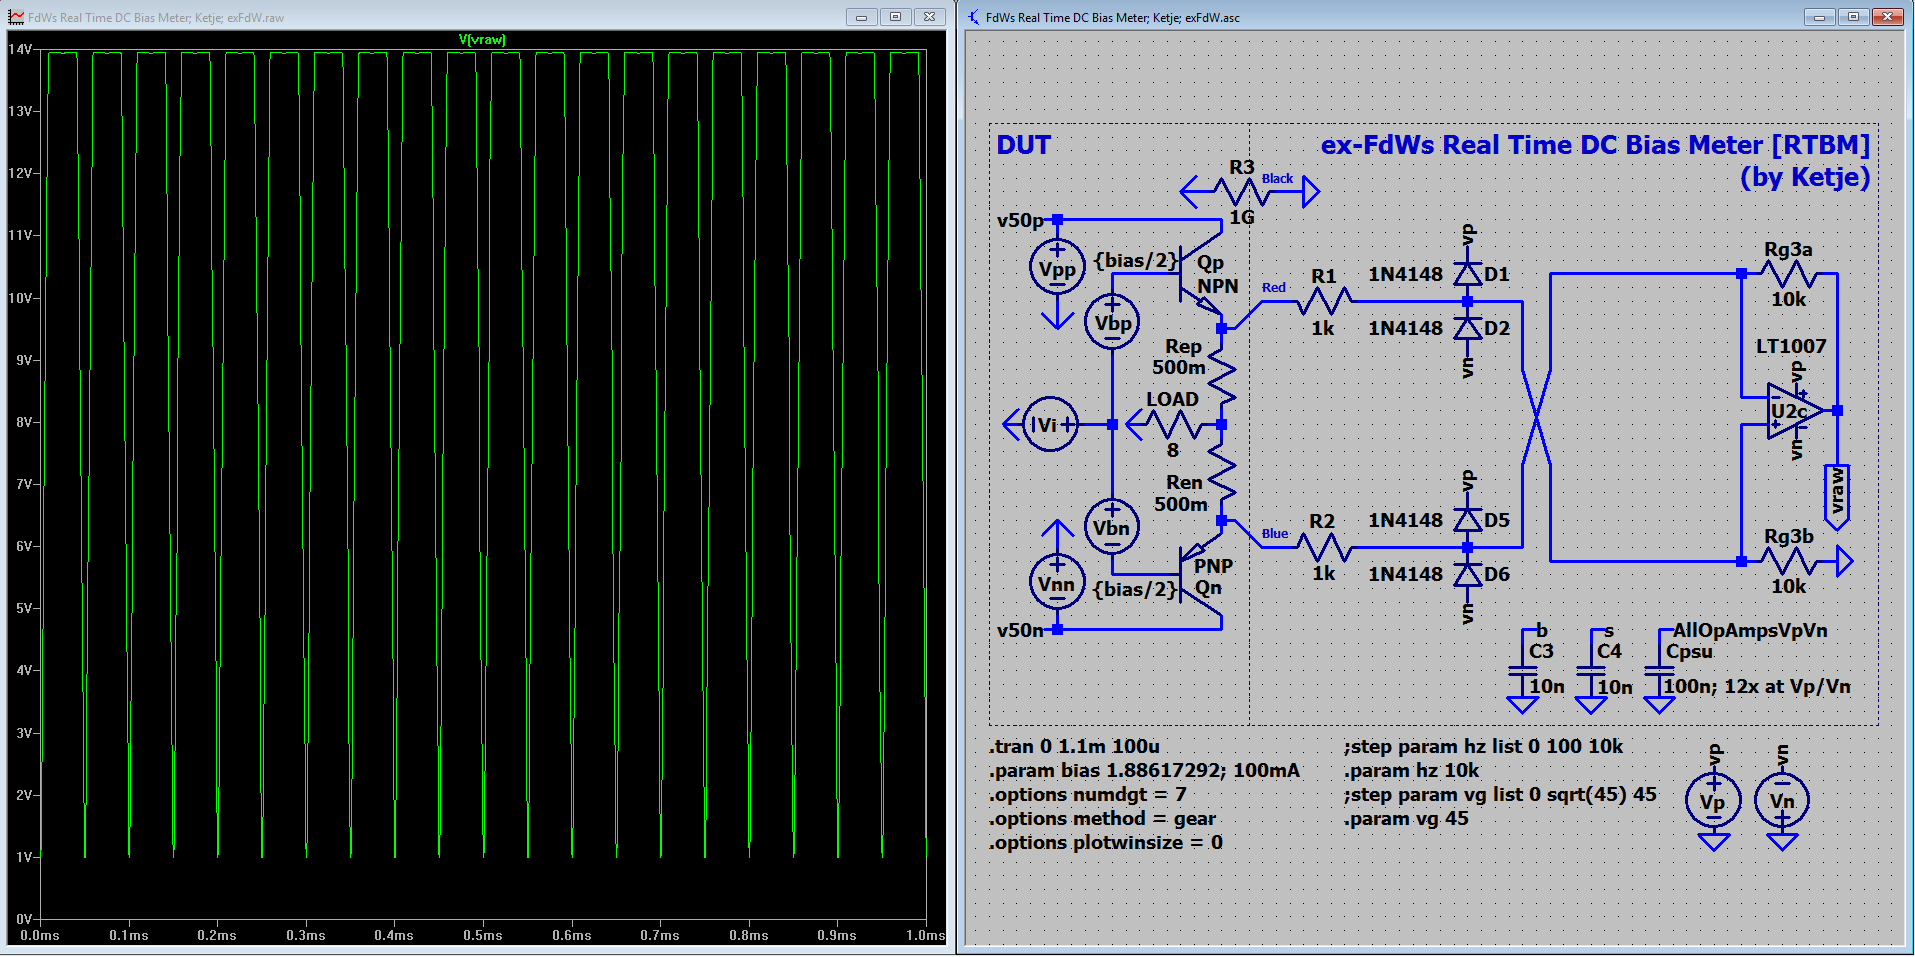
Task: Close the schematic exFdW.asc window
Action: (x=1888, y=17)
